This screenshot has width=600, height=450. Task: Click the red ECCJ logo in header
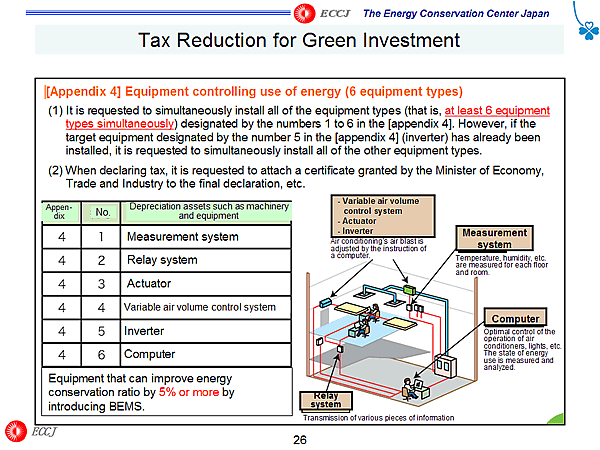coord(305,13)
